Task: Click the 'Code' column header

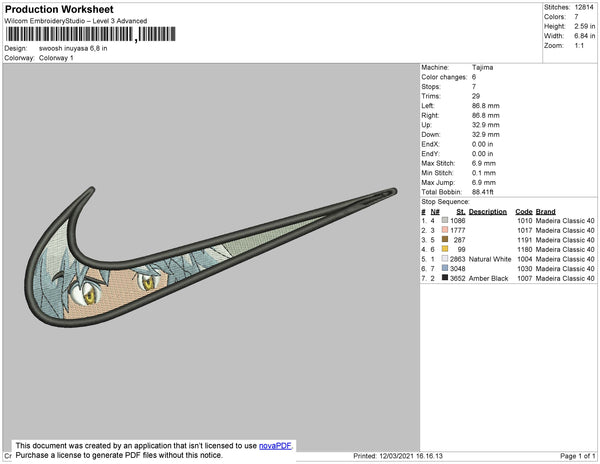Action: pos(524,212)
